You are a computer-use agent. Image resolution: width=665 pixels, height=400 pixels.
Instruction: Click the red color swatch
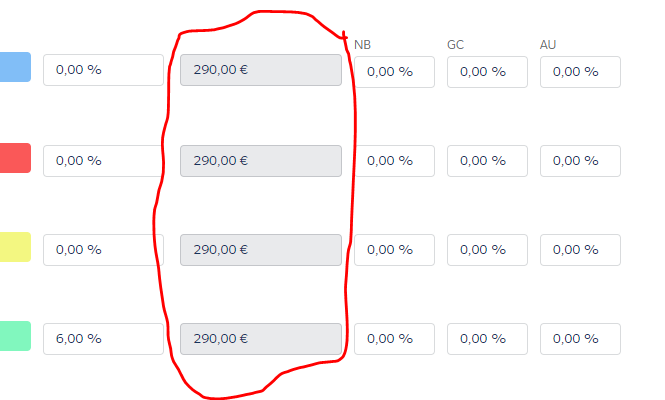point(15,158)
